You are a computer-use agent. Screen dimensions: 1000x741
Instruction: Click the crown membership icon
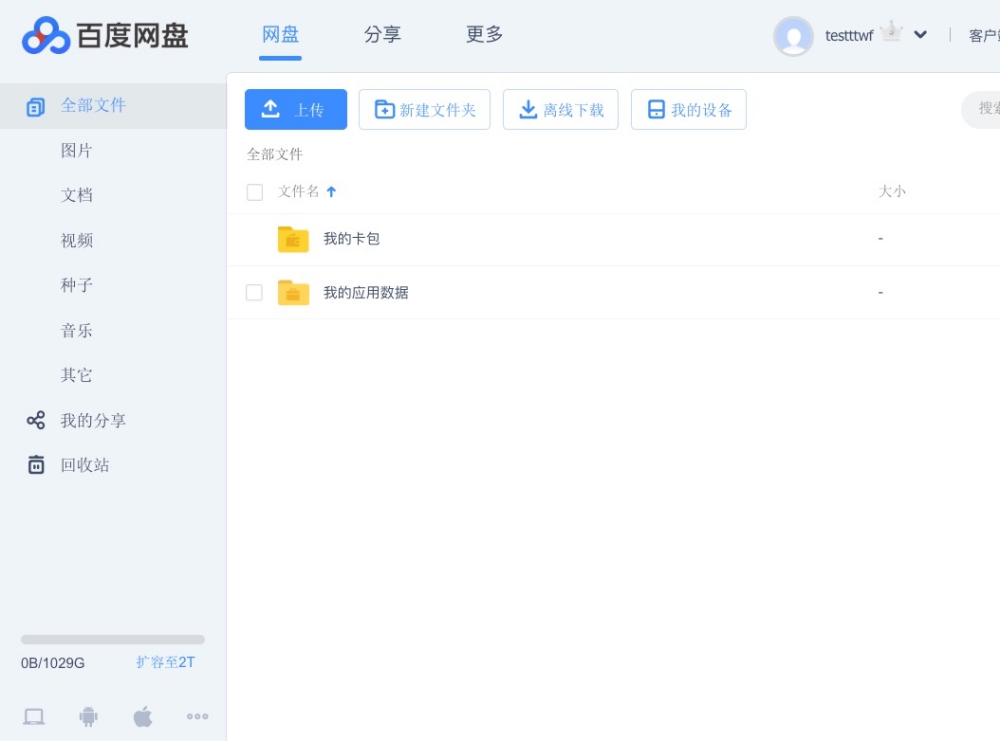pos(891,32)
